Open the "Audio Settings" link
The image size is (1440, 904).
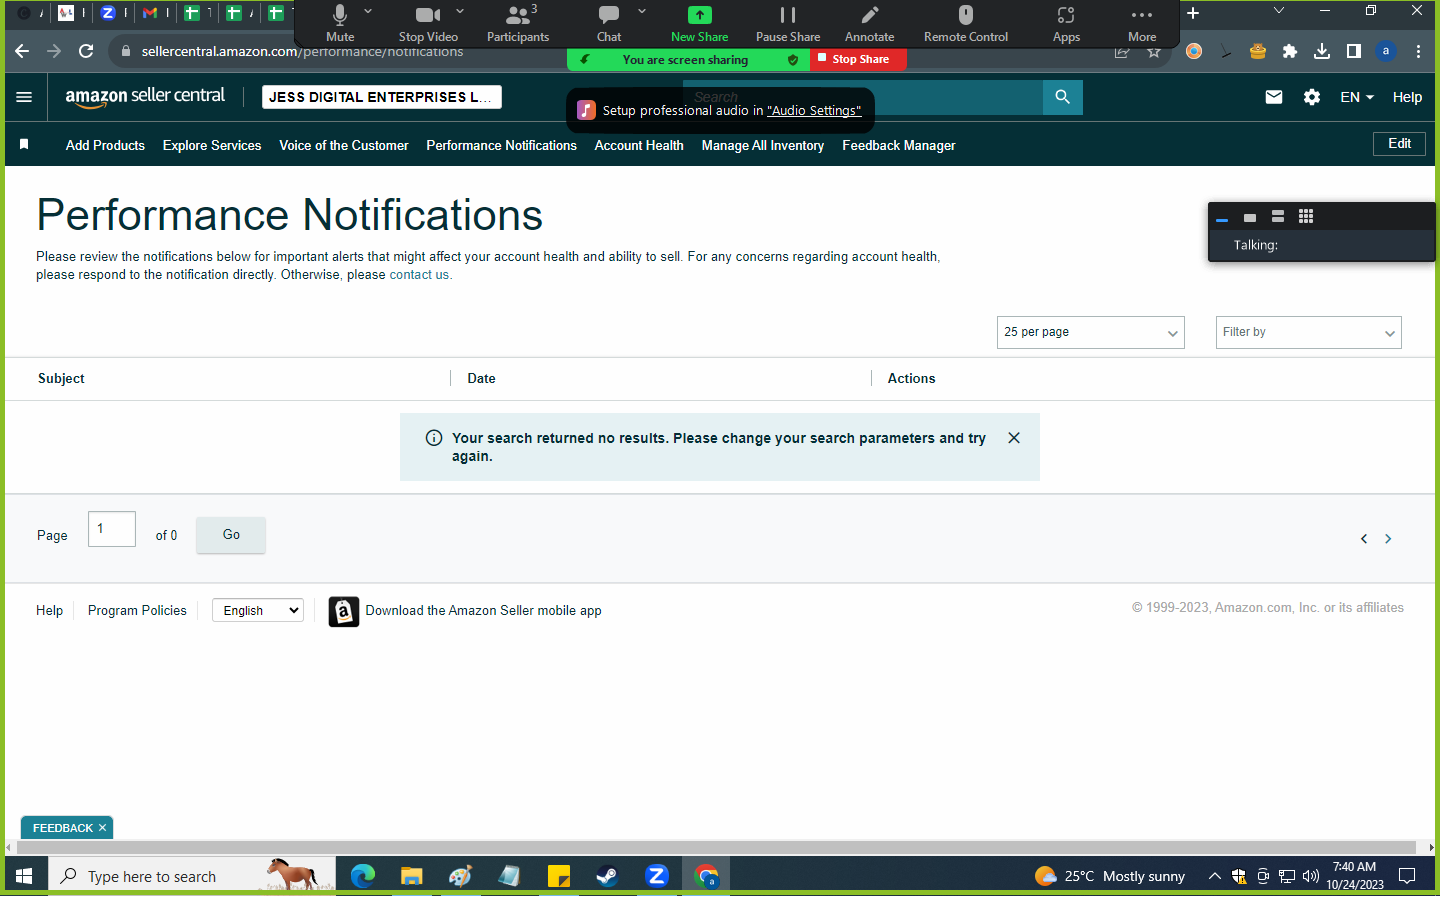coord(814,111)
